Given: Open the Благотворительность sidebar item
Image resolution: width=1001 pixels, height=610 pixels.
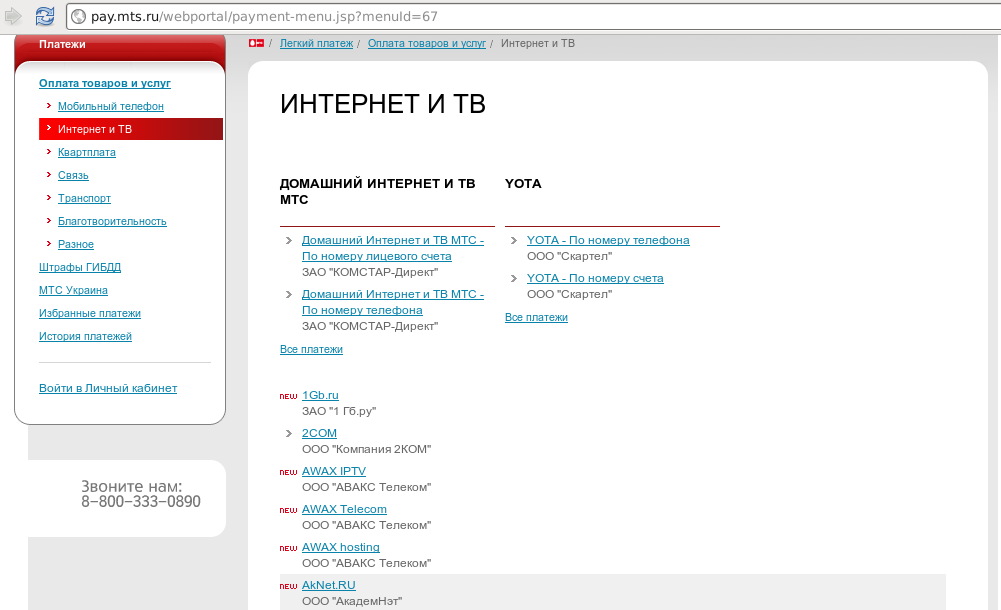Looking at the screenshot, I should pyautogui.click(x=112, y=221).
